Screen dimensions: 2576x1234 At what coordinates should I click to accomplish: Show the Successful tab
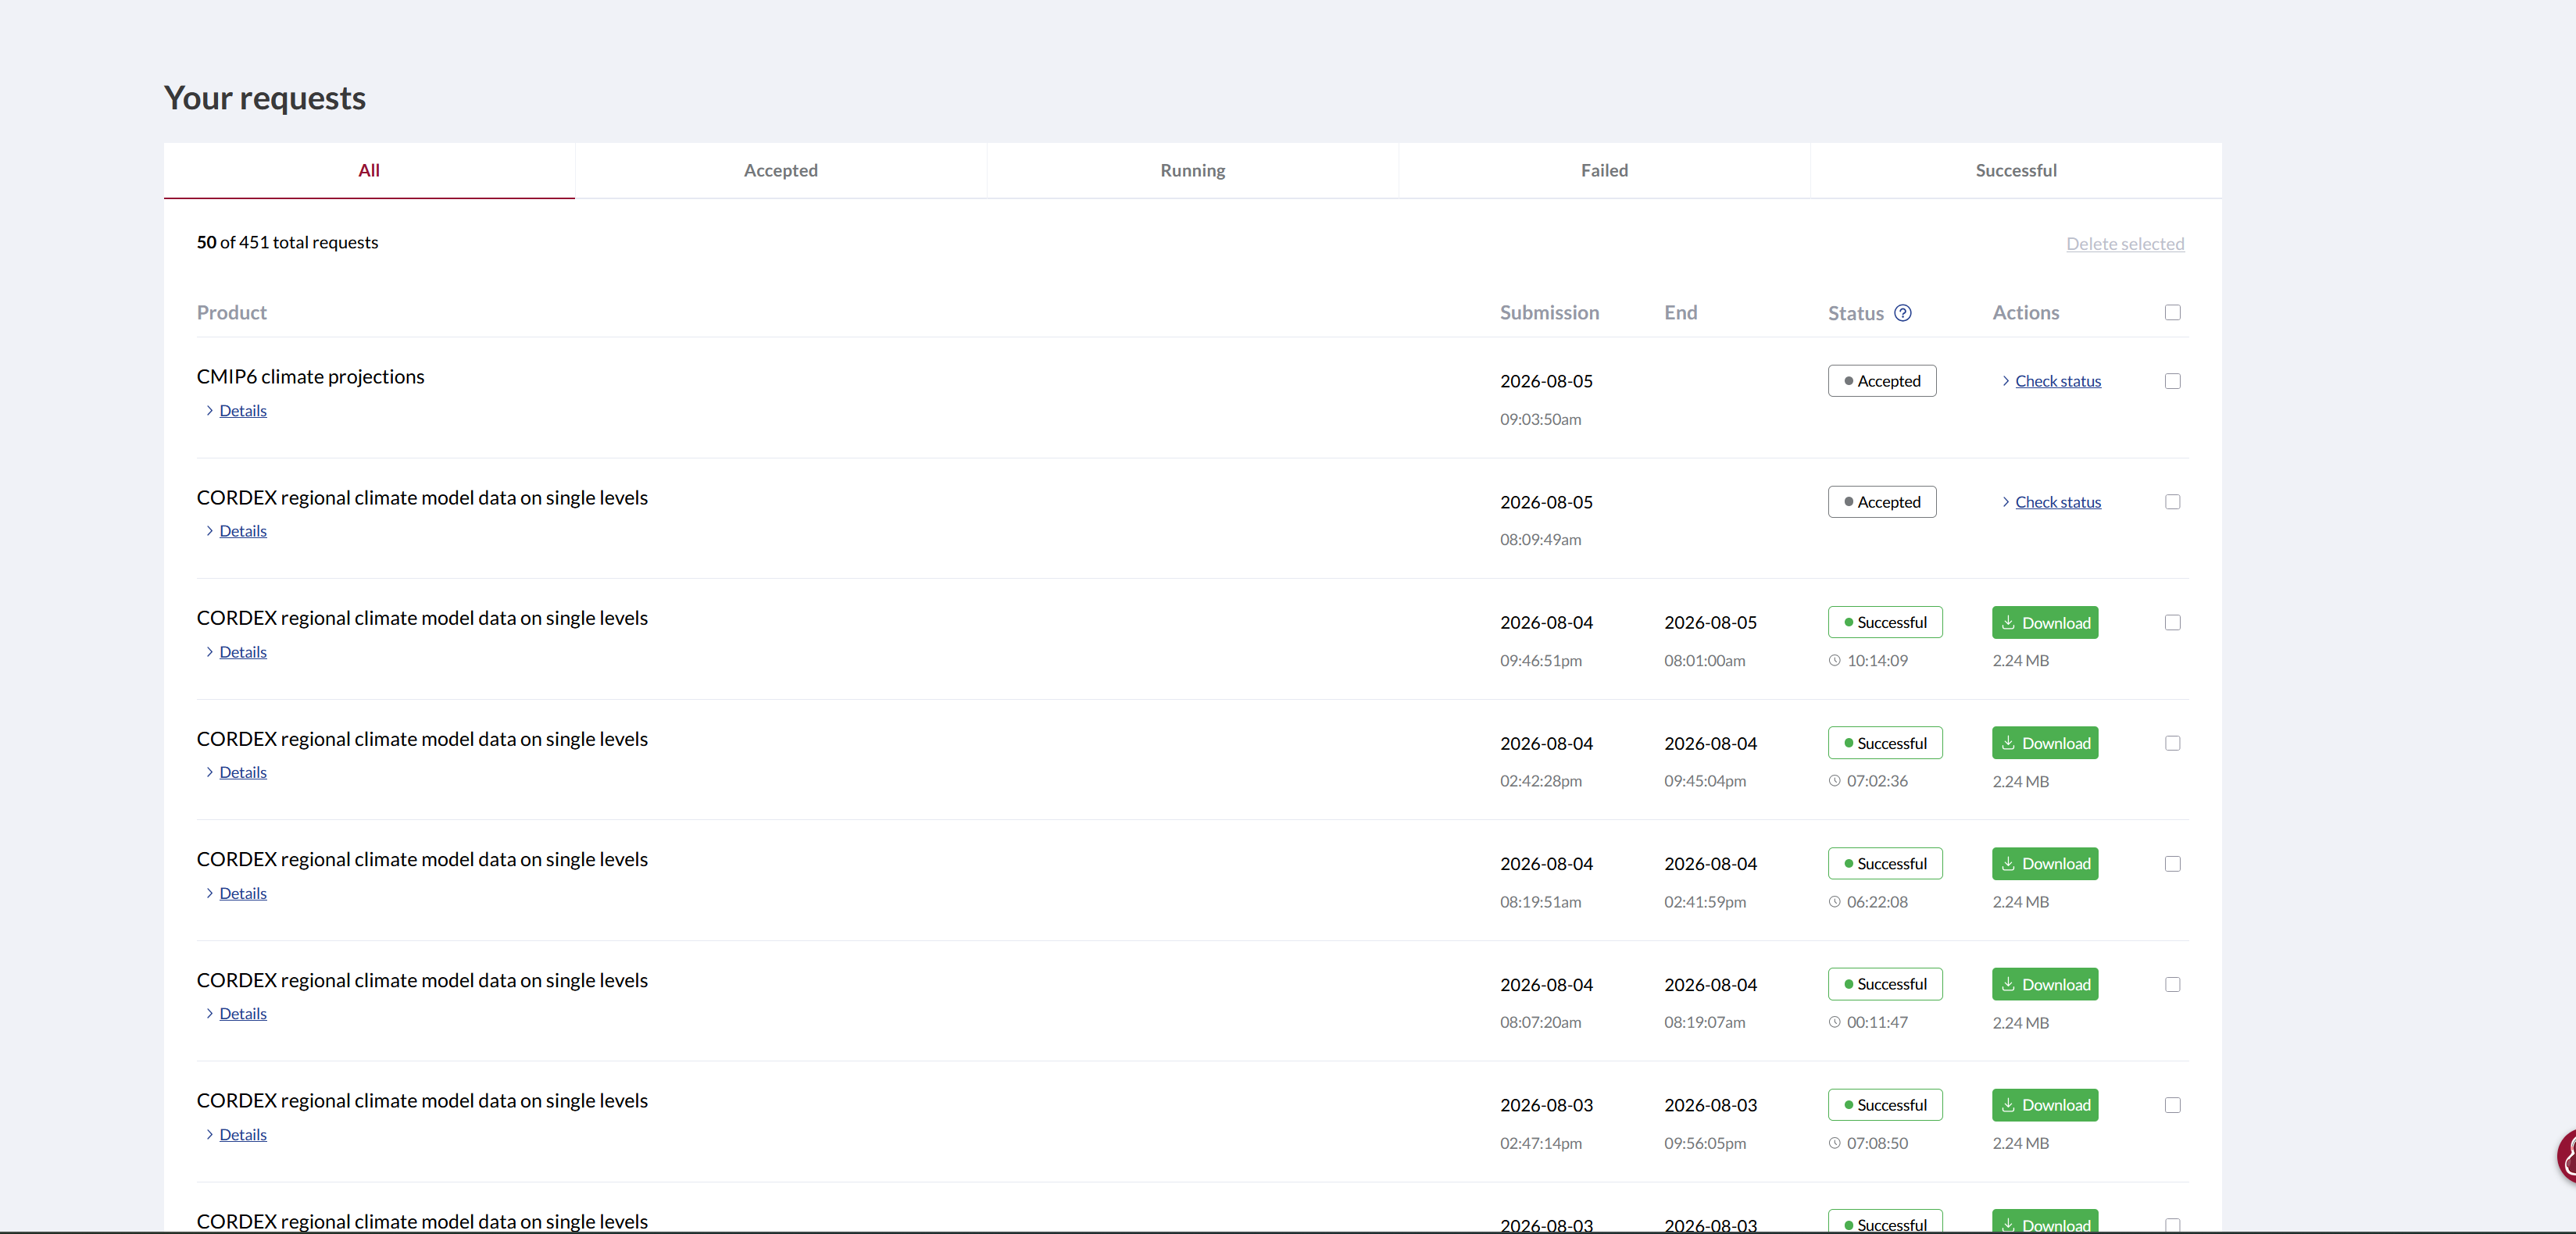tap(2016, 170)
